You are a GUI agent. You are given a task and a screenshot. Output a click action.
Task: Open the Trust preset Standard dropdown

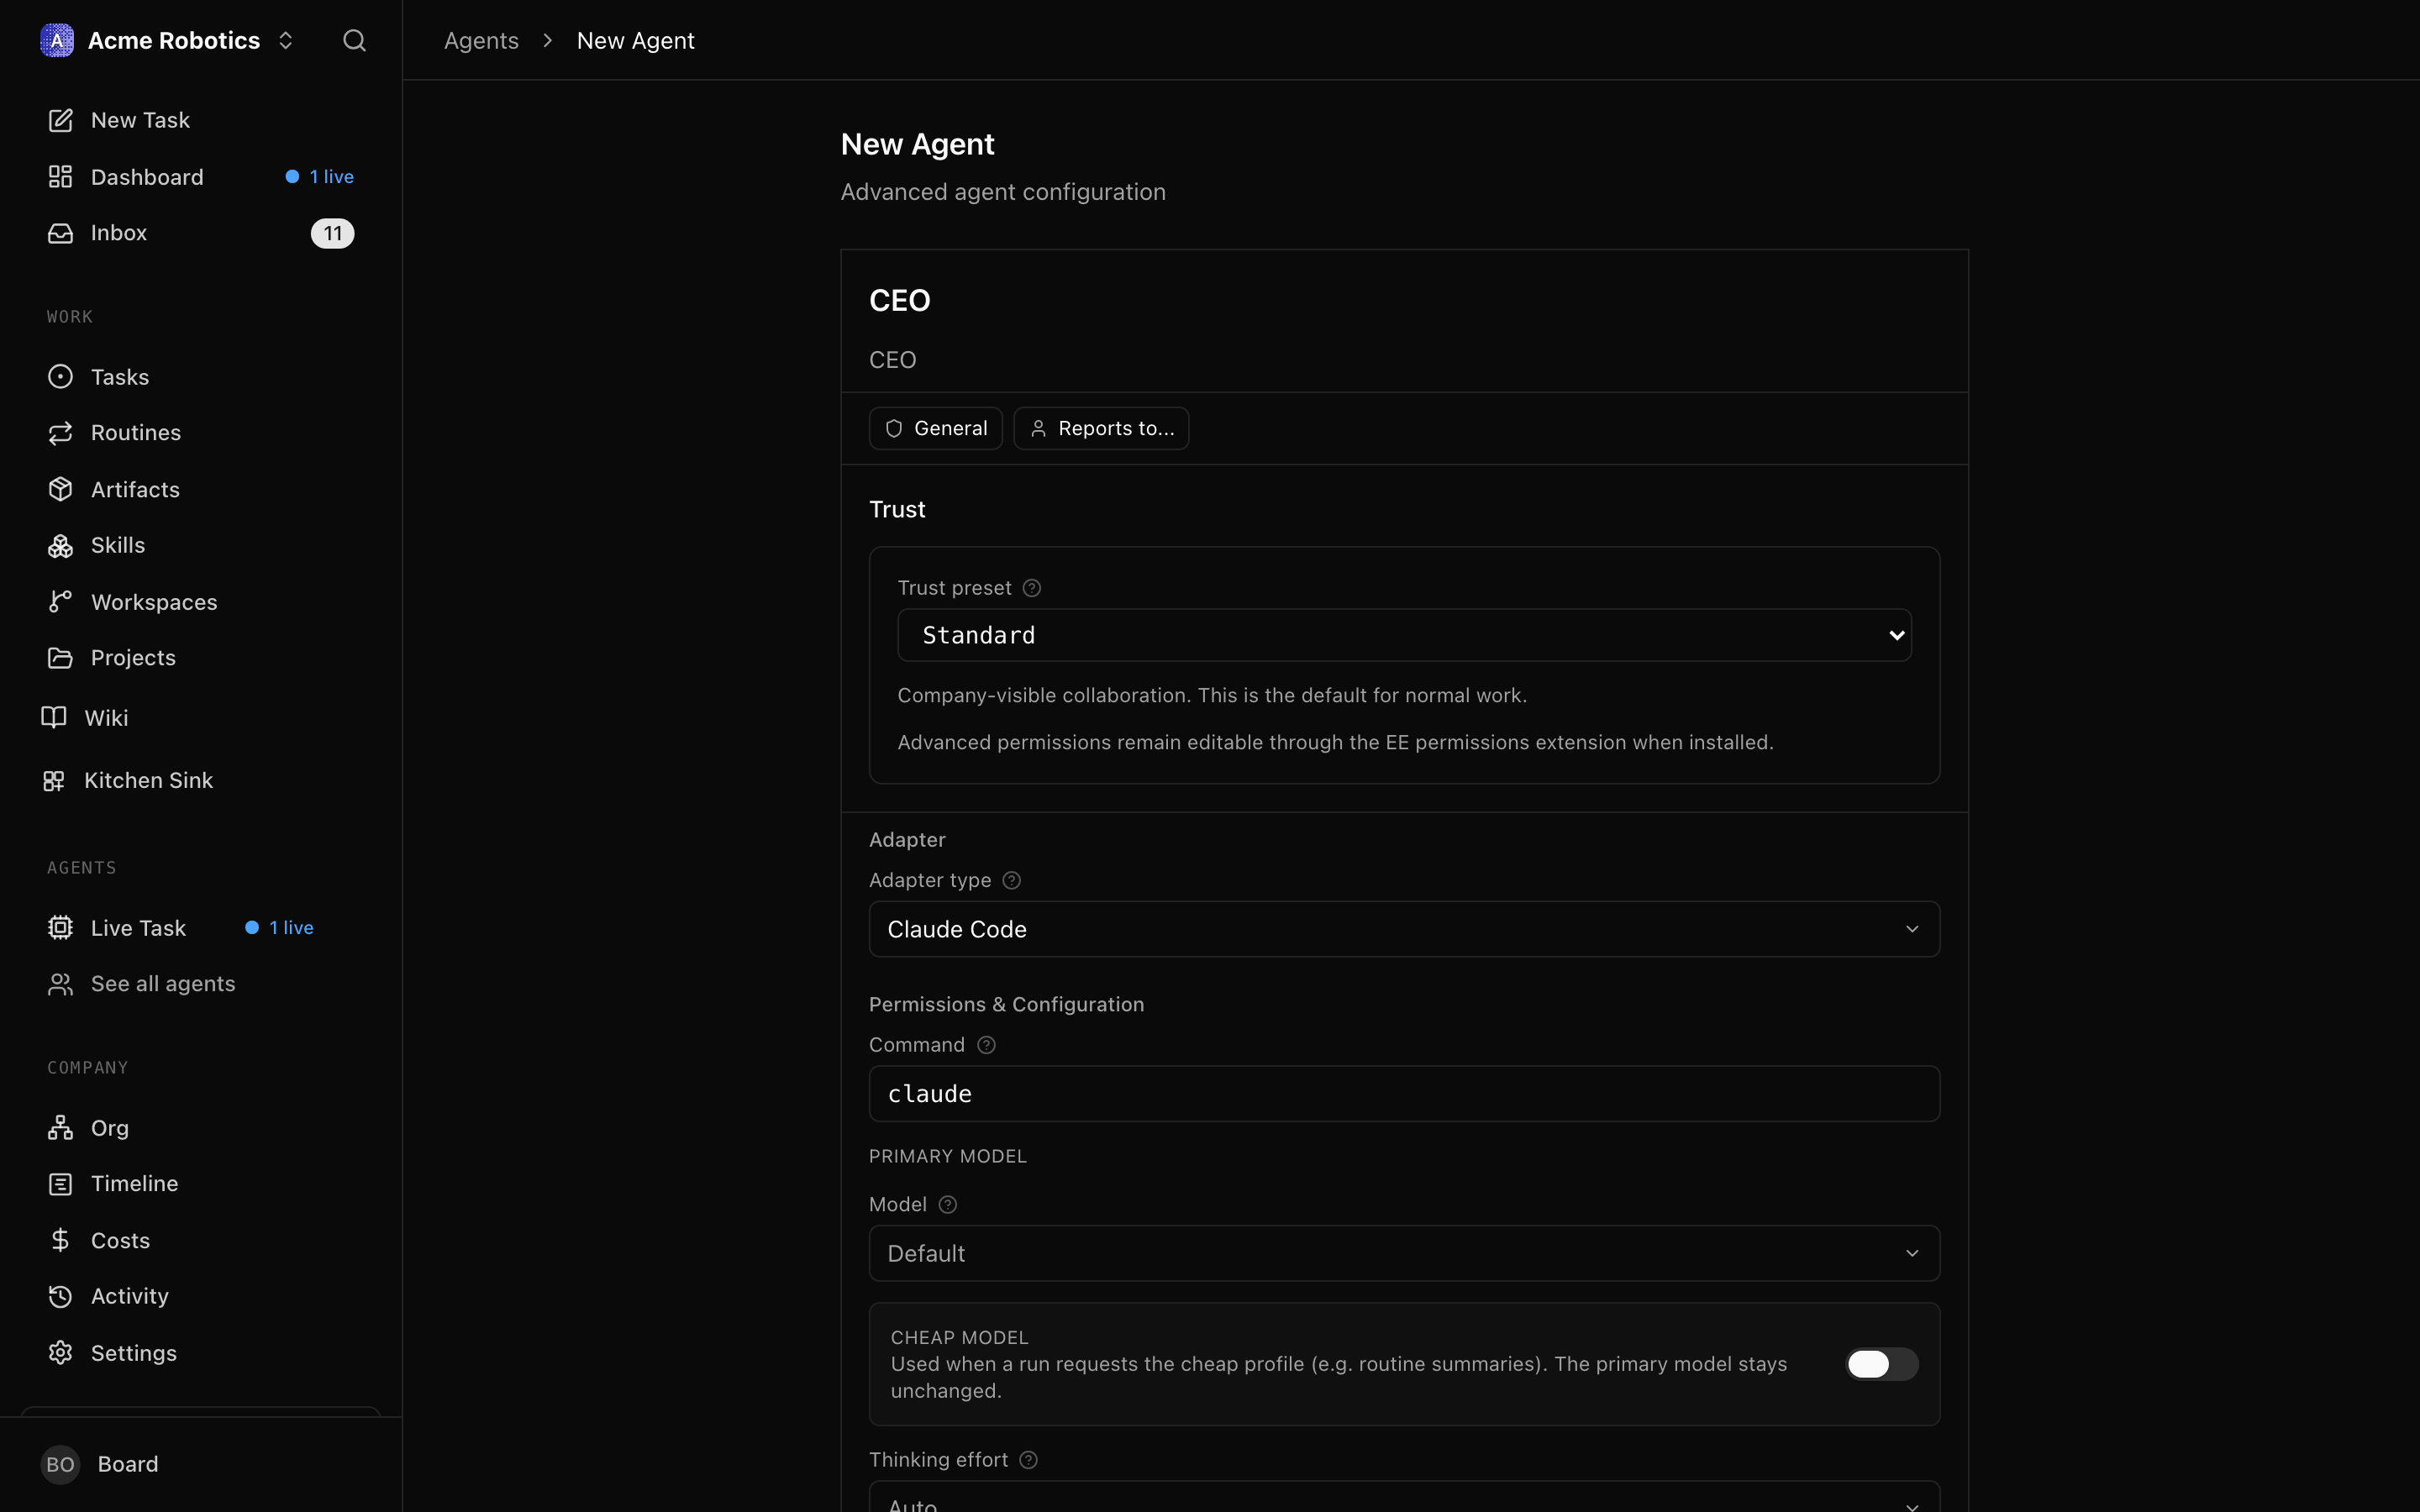[x=1404, y=635]
